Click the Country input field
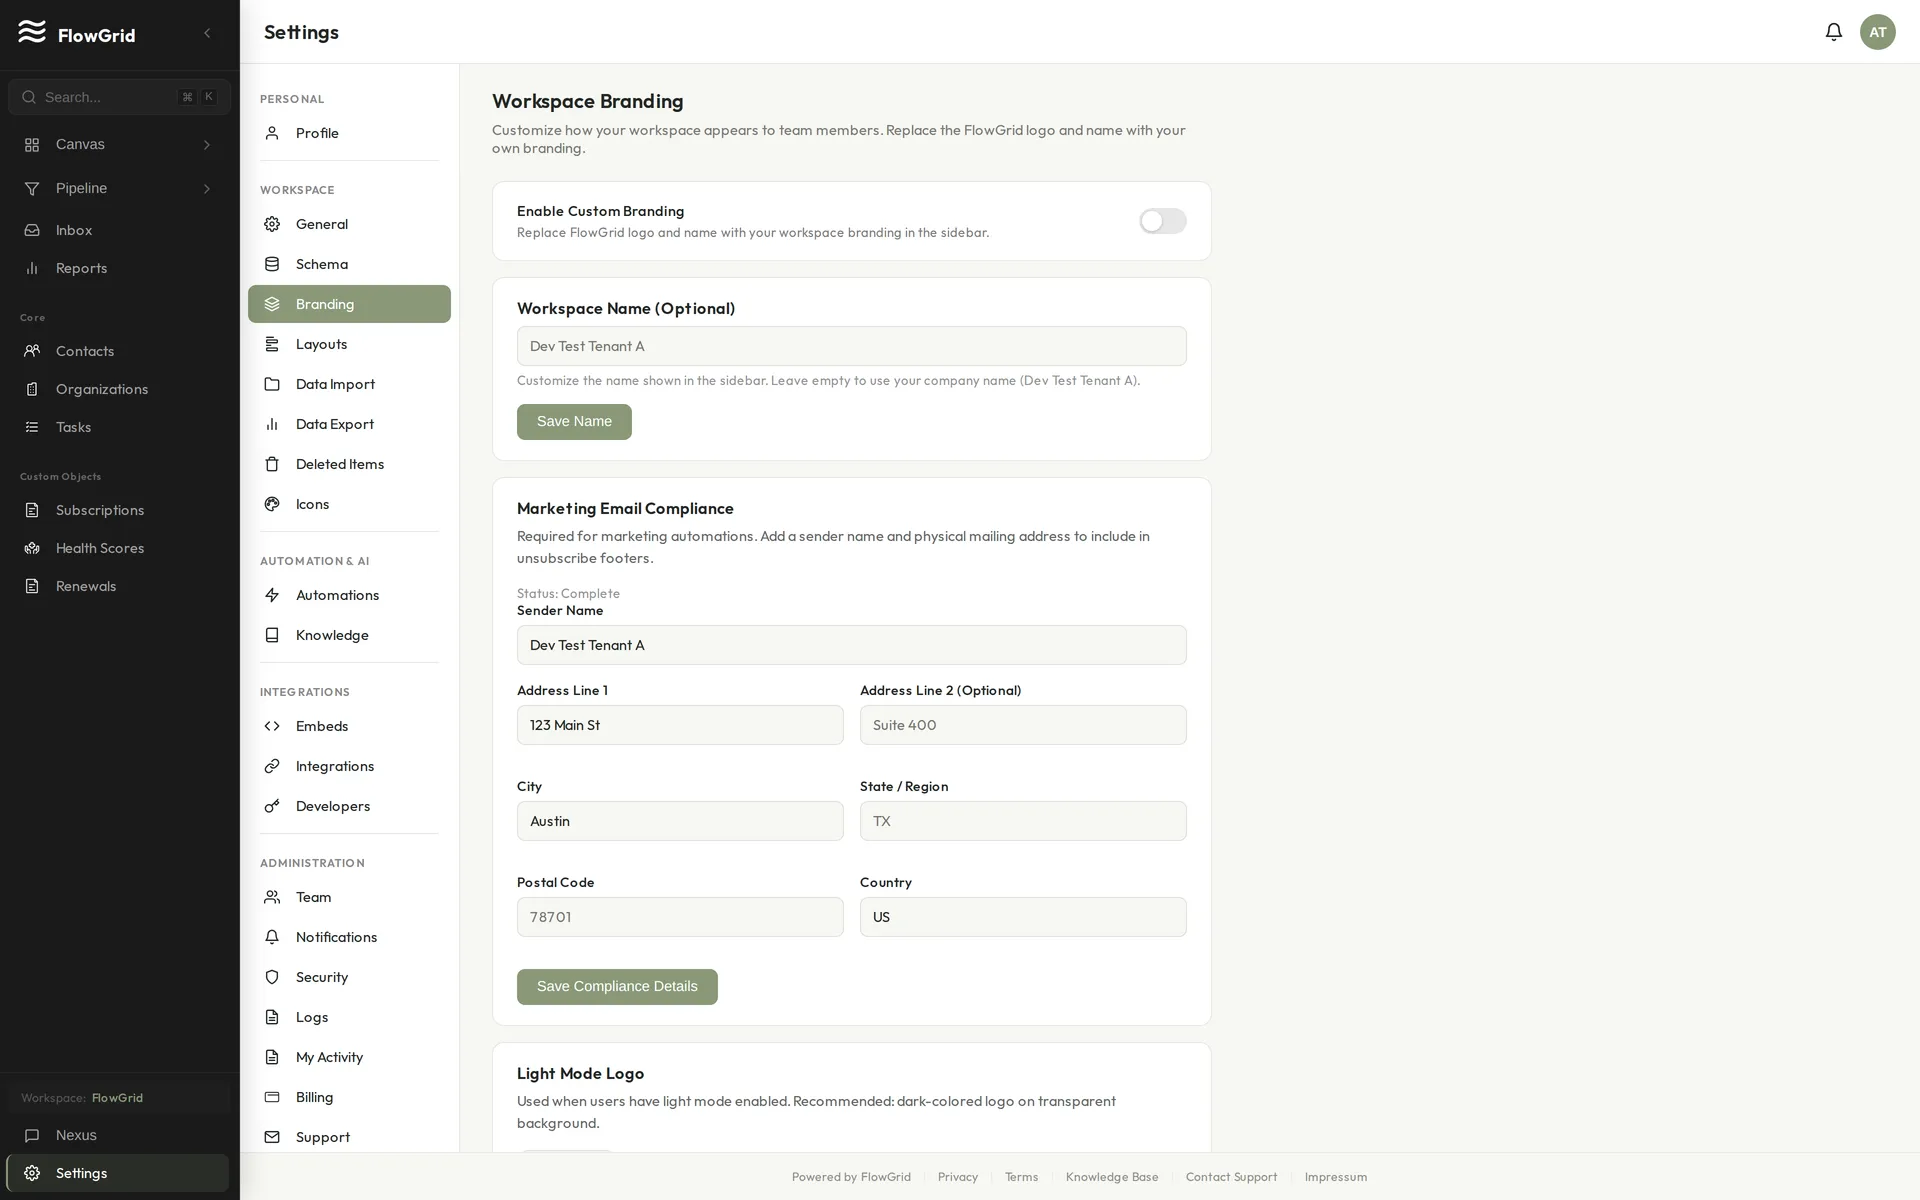This screenshot has height=1200, width=1920. click(1023, 917)
